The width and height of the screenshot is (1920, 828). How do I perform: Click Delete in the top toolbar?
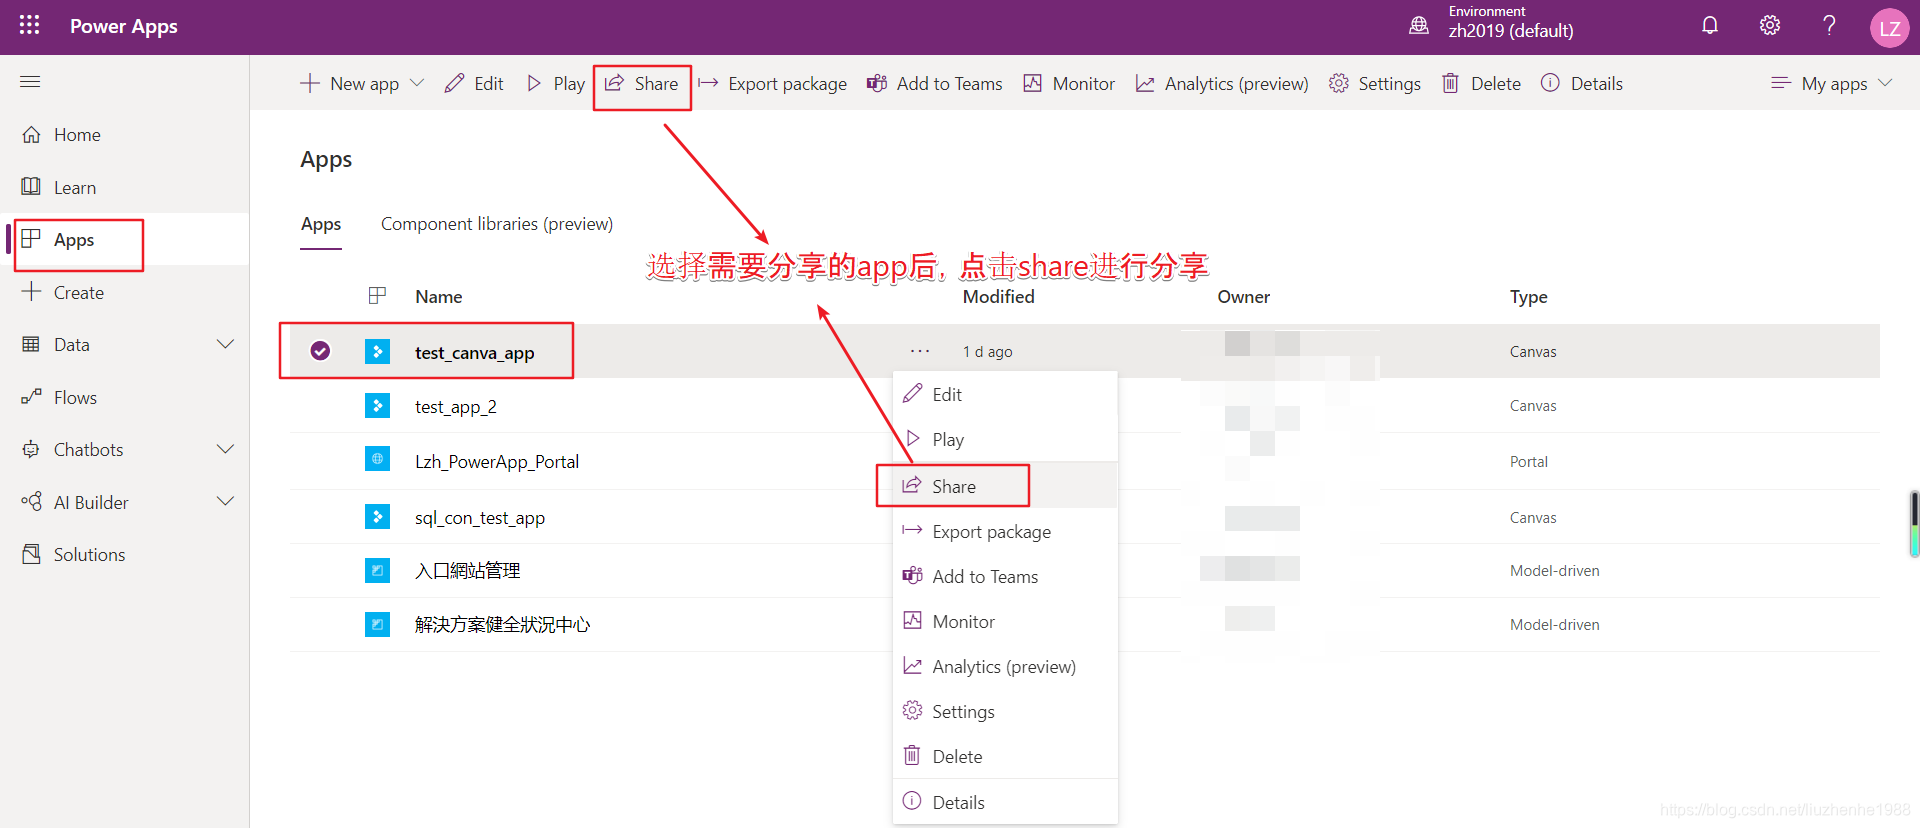coord(1481,84)
